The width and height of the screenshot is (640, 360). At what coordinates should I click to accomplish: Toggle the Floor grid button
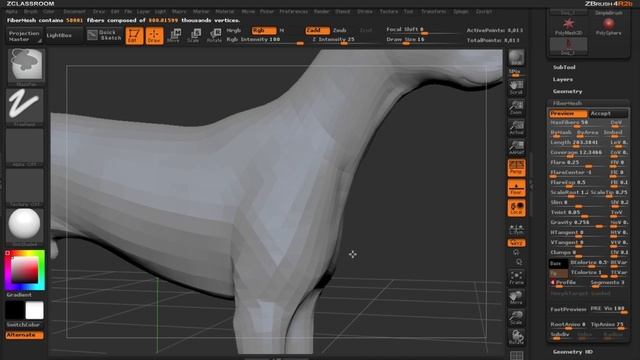[x=516, y=188]
